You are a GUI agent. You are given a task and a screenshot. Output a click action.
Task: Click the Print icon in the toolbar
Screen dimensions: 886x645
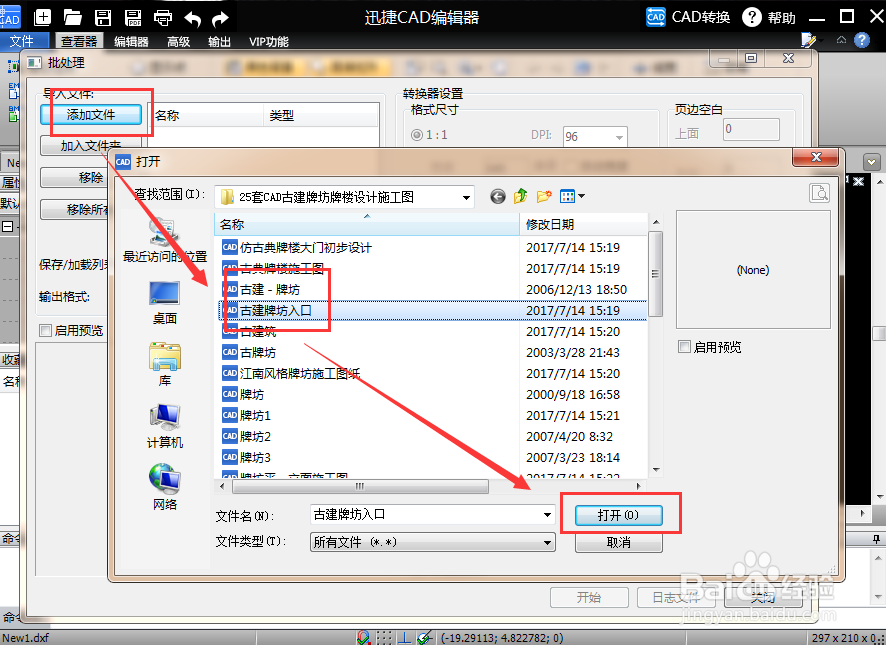click(163, 17)
